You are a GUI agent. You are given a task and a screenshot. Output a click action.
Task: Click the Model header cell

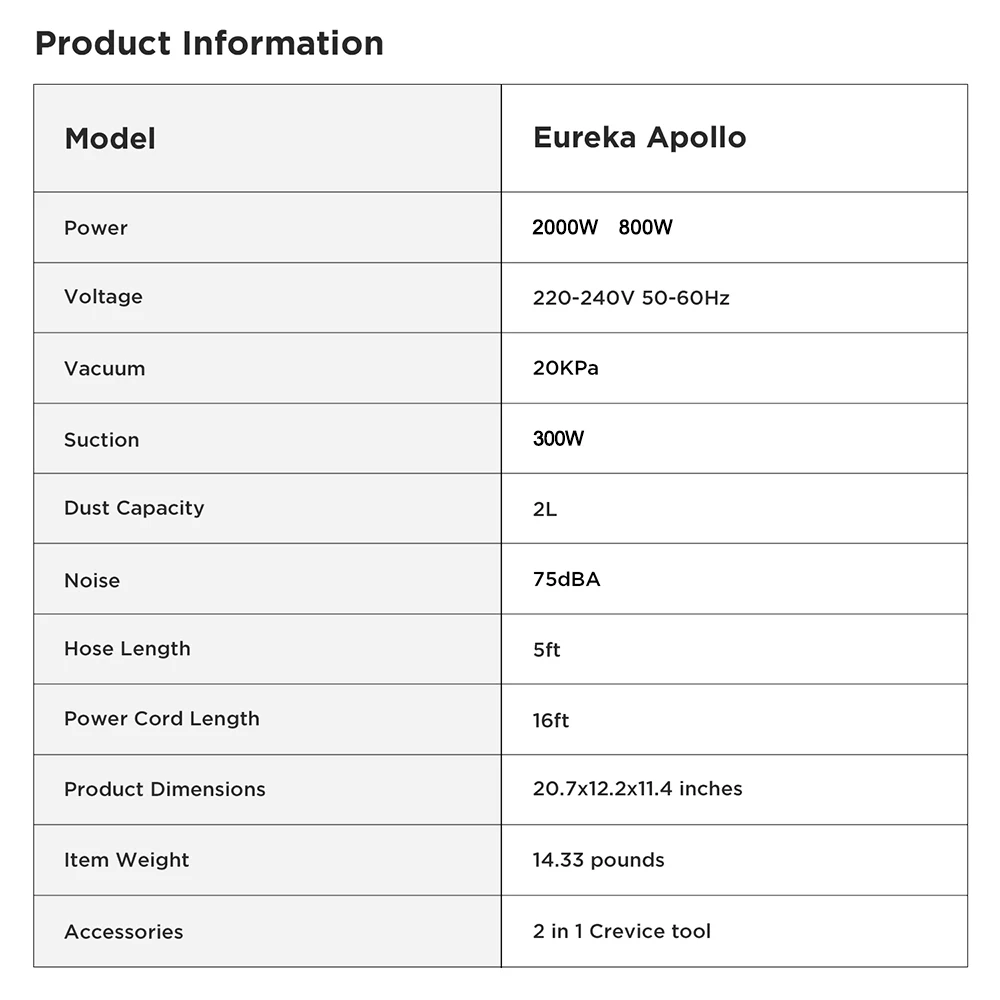pos(110,138)
